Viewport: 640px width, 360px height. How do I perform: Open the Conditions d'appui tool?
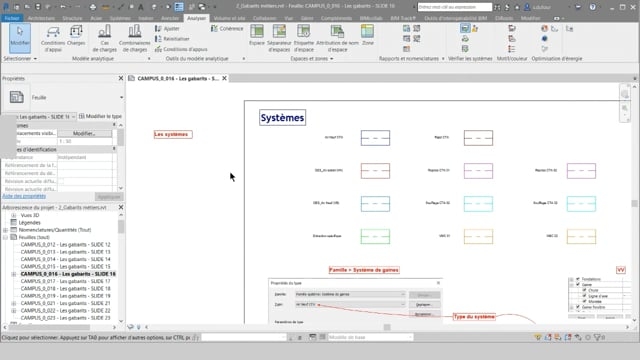[53, 39]
